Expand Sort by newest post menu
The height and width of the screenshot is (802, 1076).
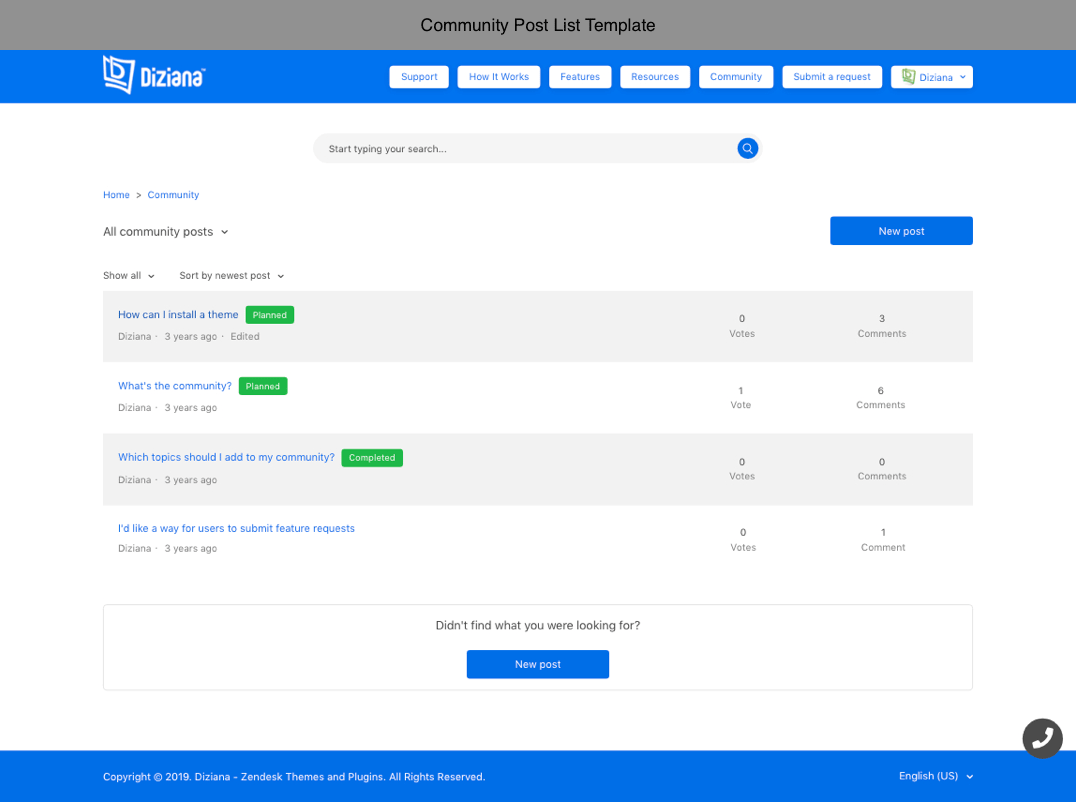[x=232, y=276]
